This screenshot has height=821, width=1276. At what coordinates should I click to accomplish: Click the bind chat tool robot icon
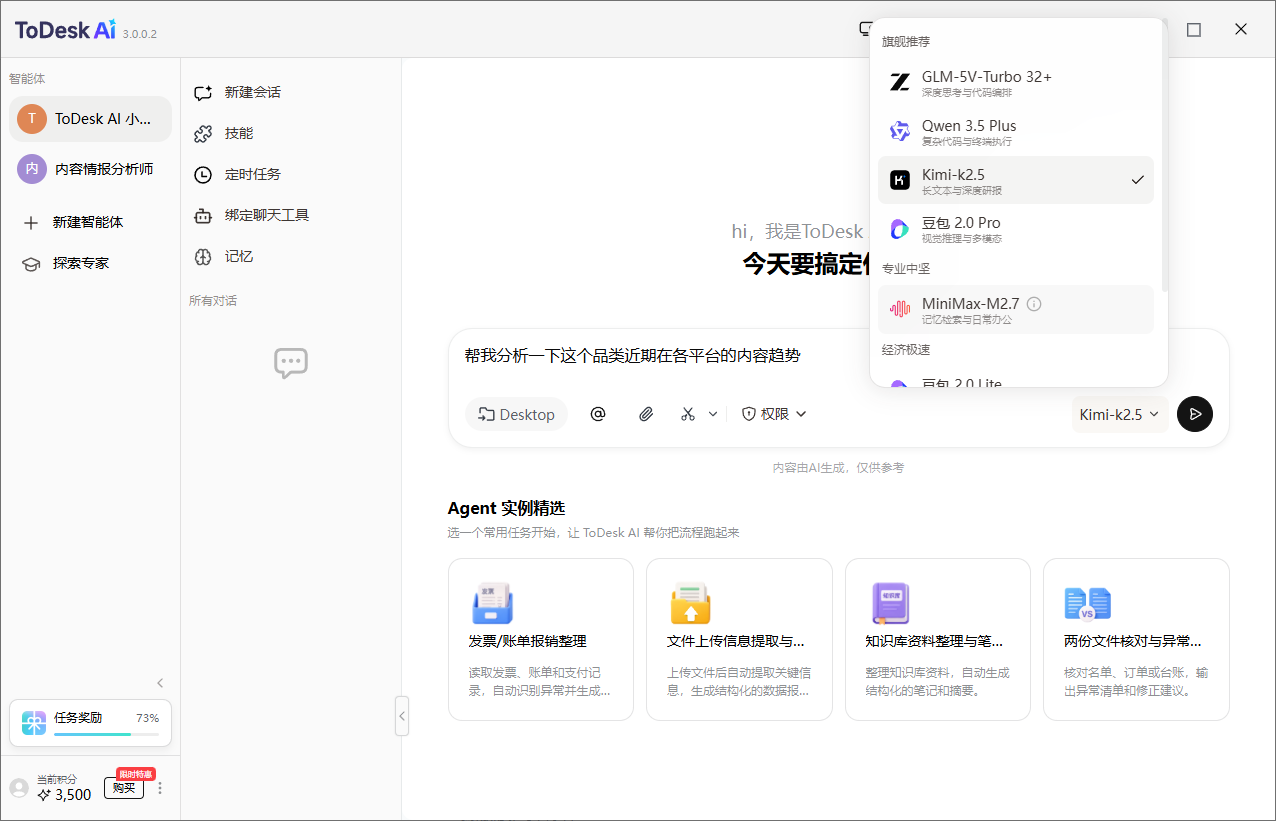(x=203, y=215)
